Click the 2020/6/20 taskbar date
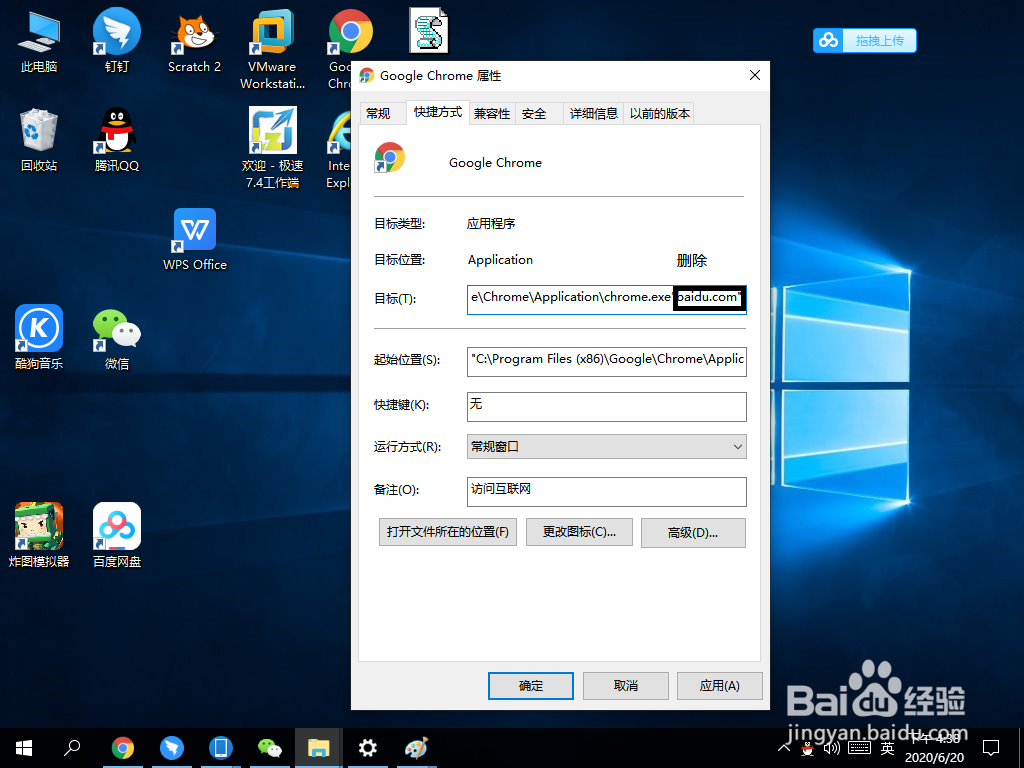Image resolution: width=1024 pixels, height=768 pixels. coord(934,758)
